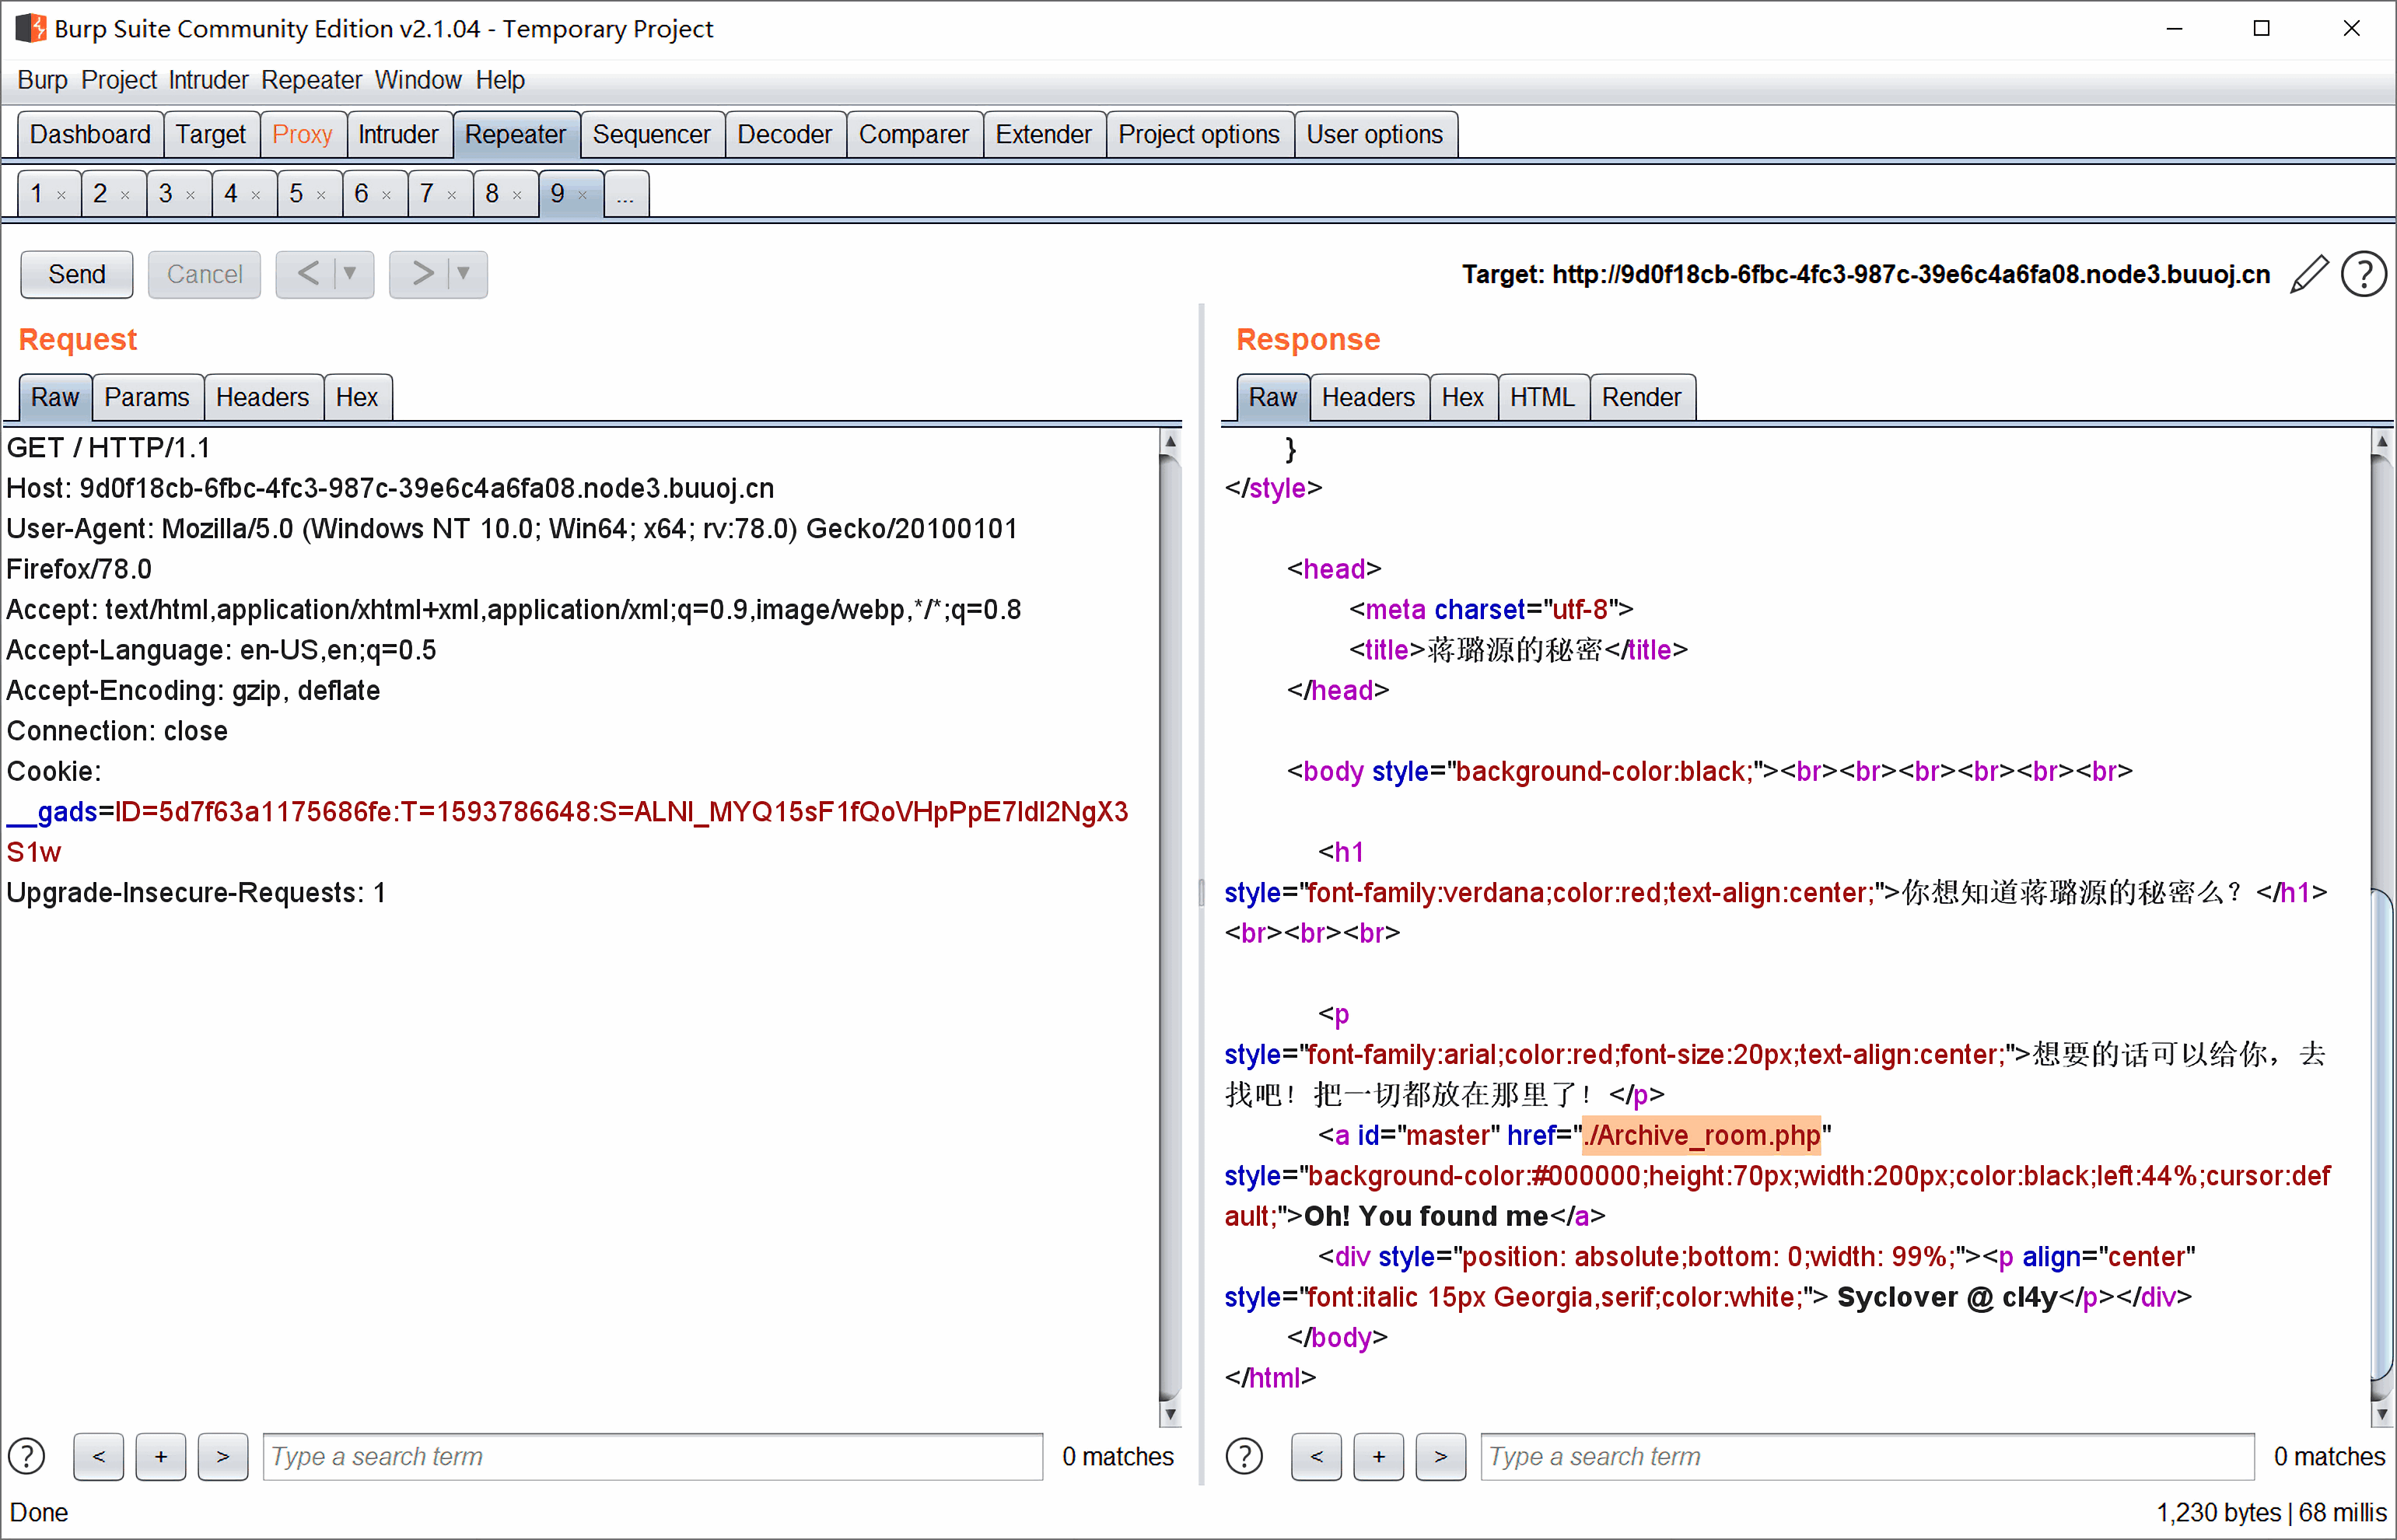Go to next response search match
Screen dimensions: 2397x1540
[1441, 1456]
